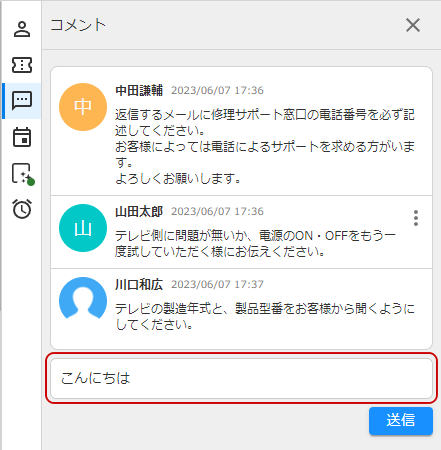Click 山田太郎's teal avatar
This screenshot has height=450, width=441.
pos(83,228)
